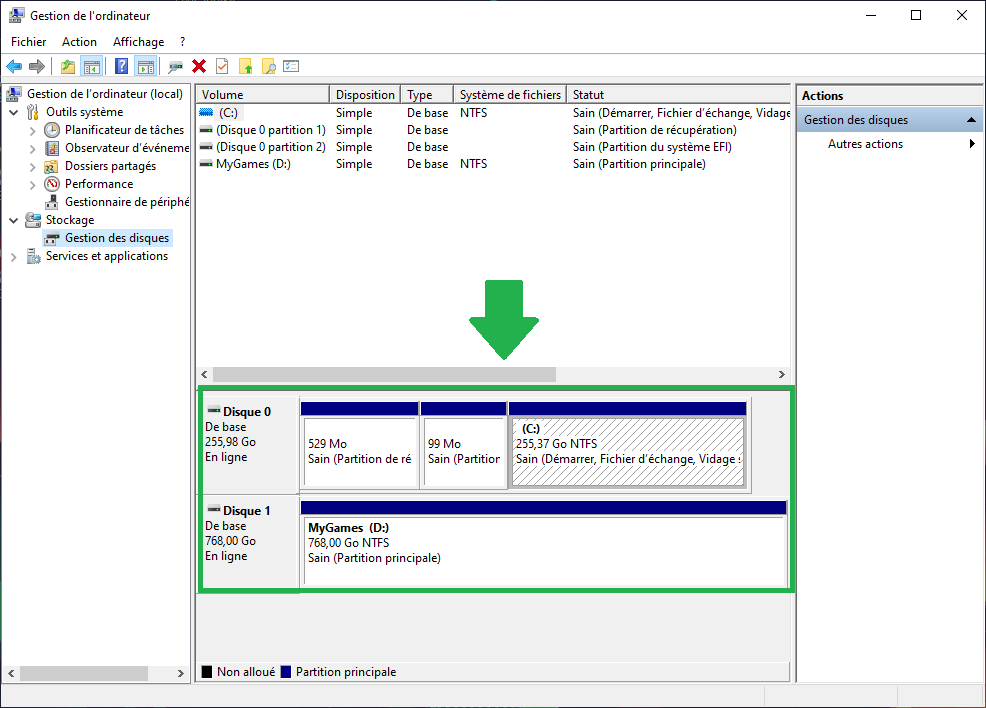This screenshot has height=708, width=986.
Task: Click the grey Forward arrow in the toolbar
Action: [37, 66]
